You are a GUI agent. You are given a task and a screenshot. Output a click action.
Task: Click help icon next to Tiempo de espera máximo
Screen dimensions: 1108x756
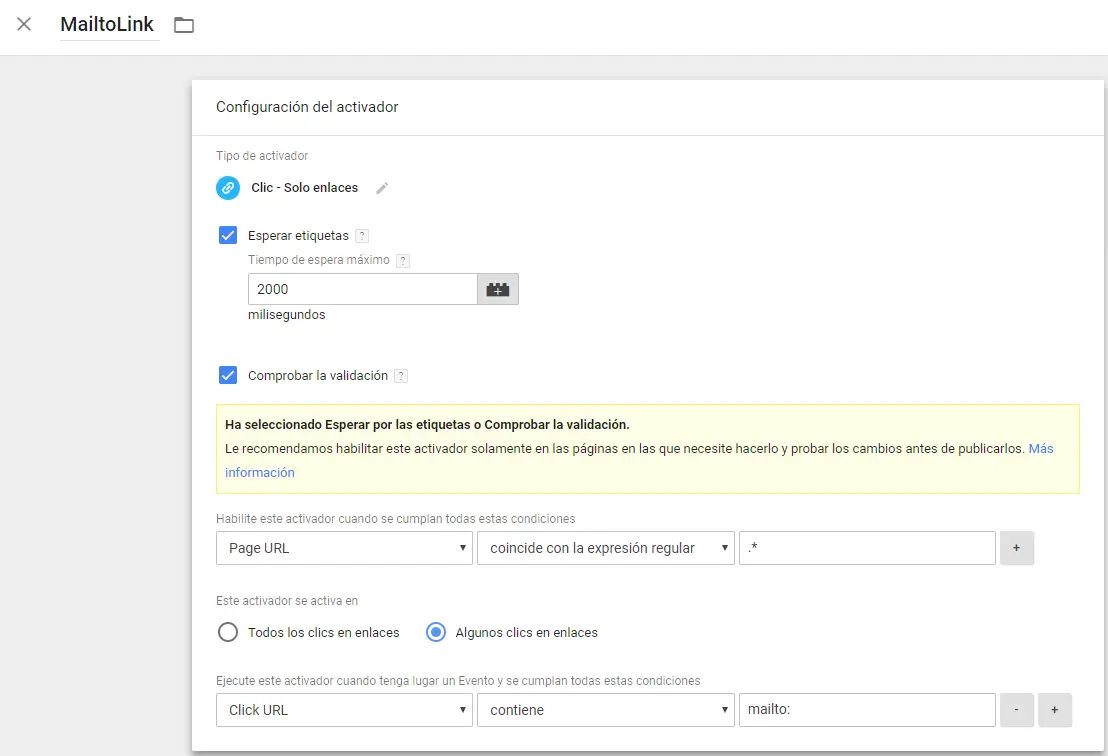coord(403,261)
